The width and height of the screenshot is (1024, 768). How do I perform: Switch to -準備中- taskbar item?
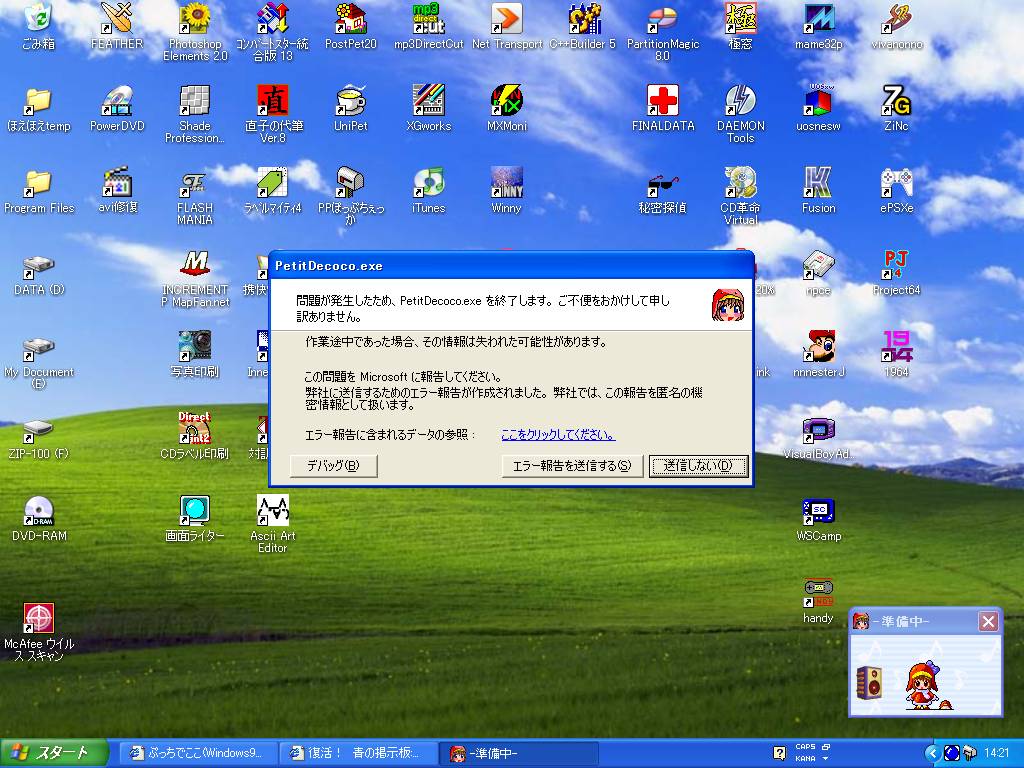pyautogui.click(x=519, y=753)
